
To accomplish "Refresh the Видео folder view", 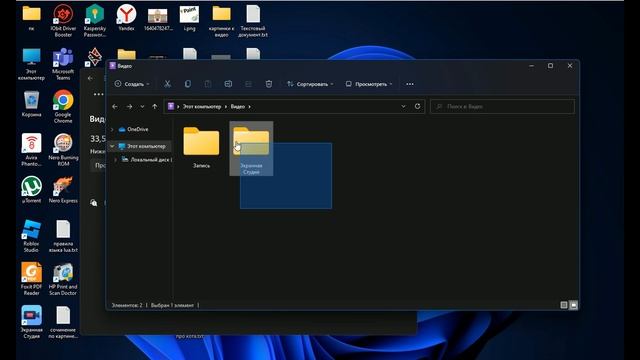I will [418, 106].
